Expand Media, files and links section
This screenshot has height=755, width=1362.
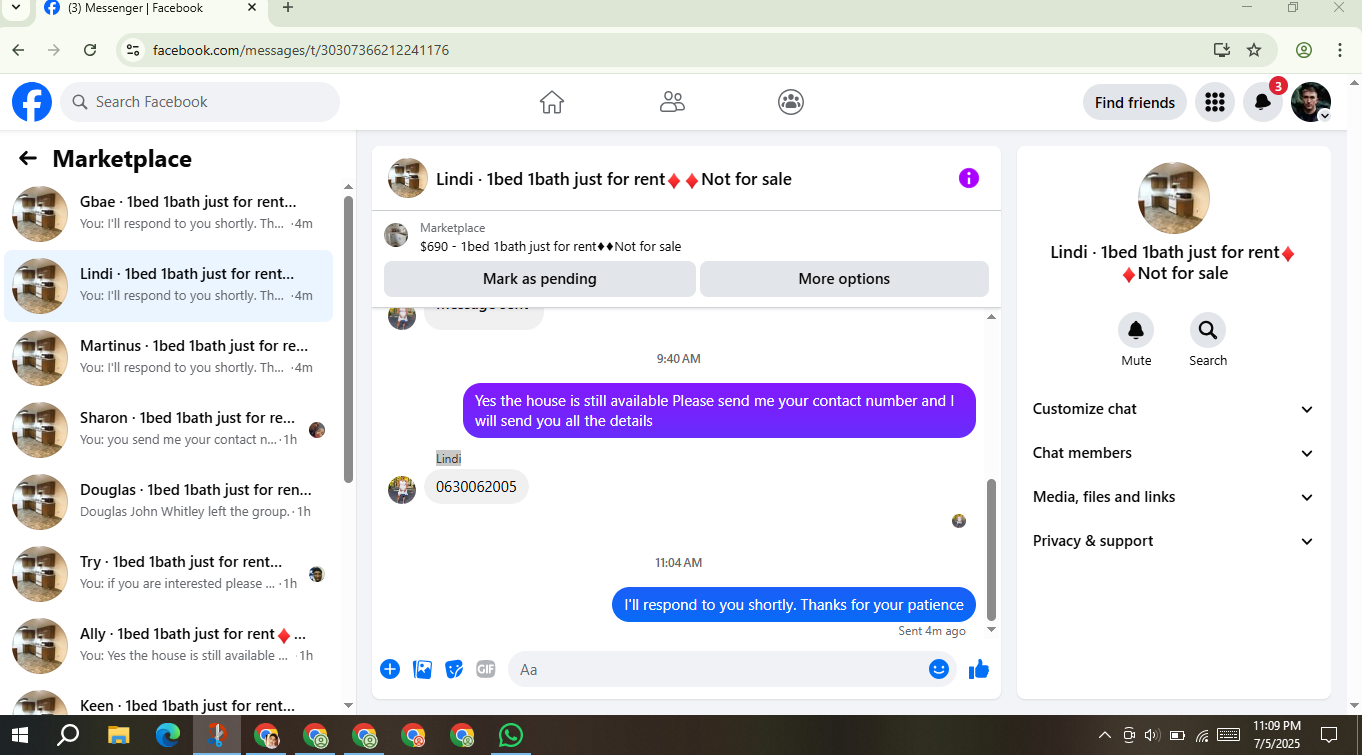coord(1173,497)
